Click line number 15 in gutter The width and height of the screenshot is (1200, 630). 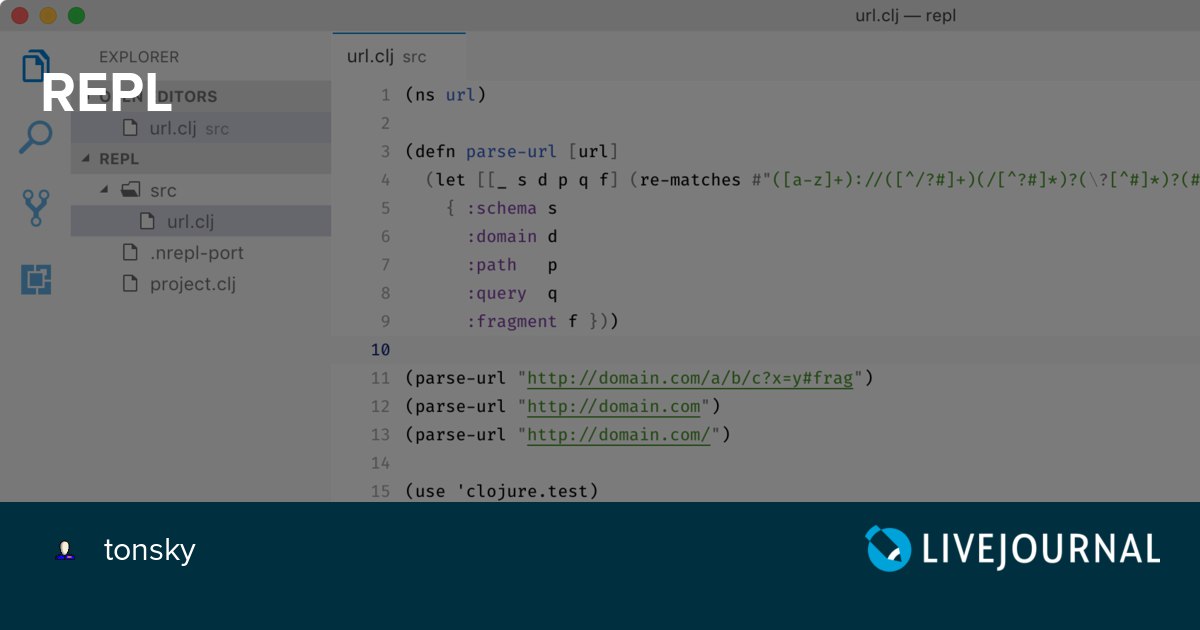[x=380, y=491]
